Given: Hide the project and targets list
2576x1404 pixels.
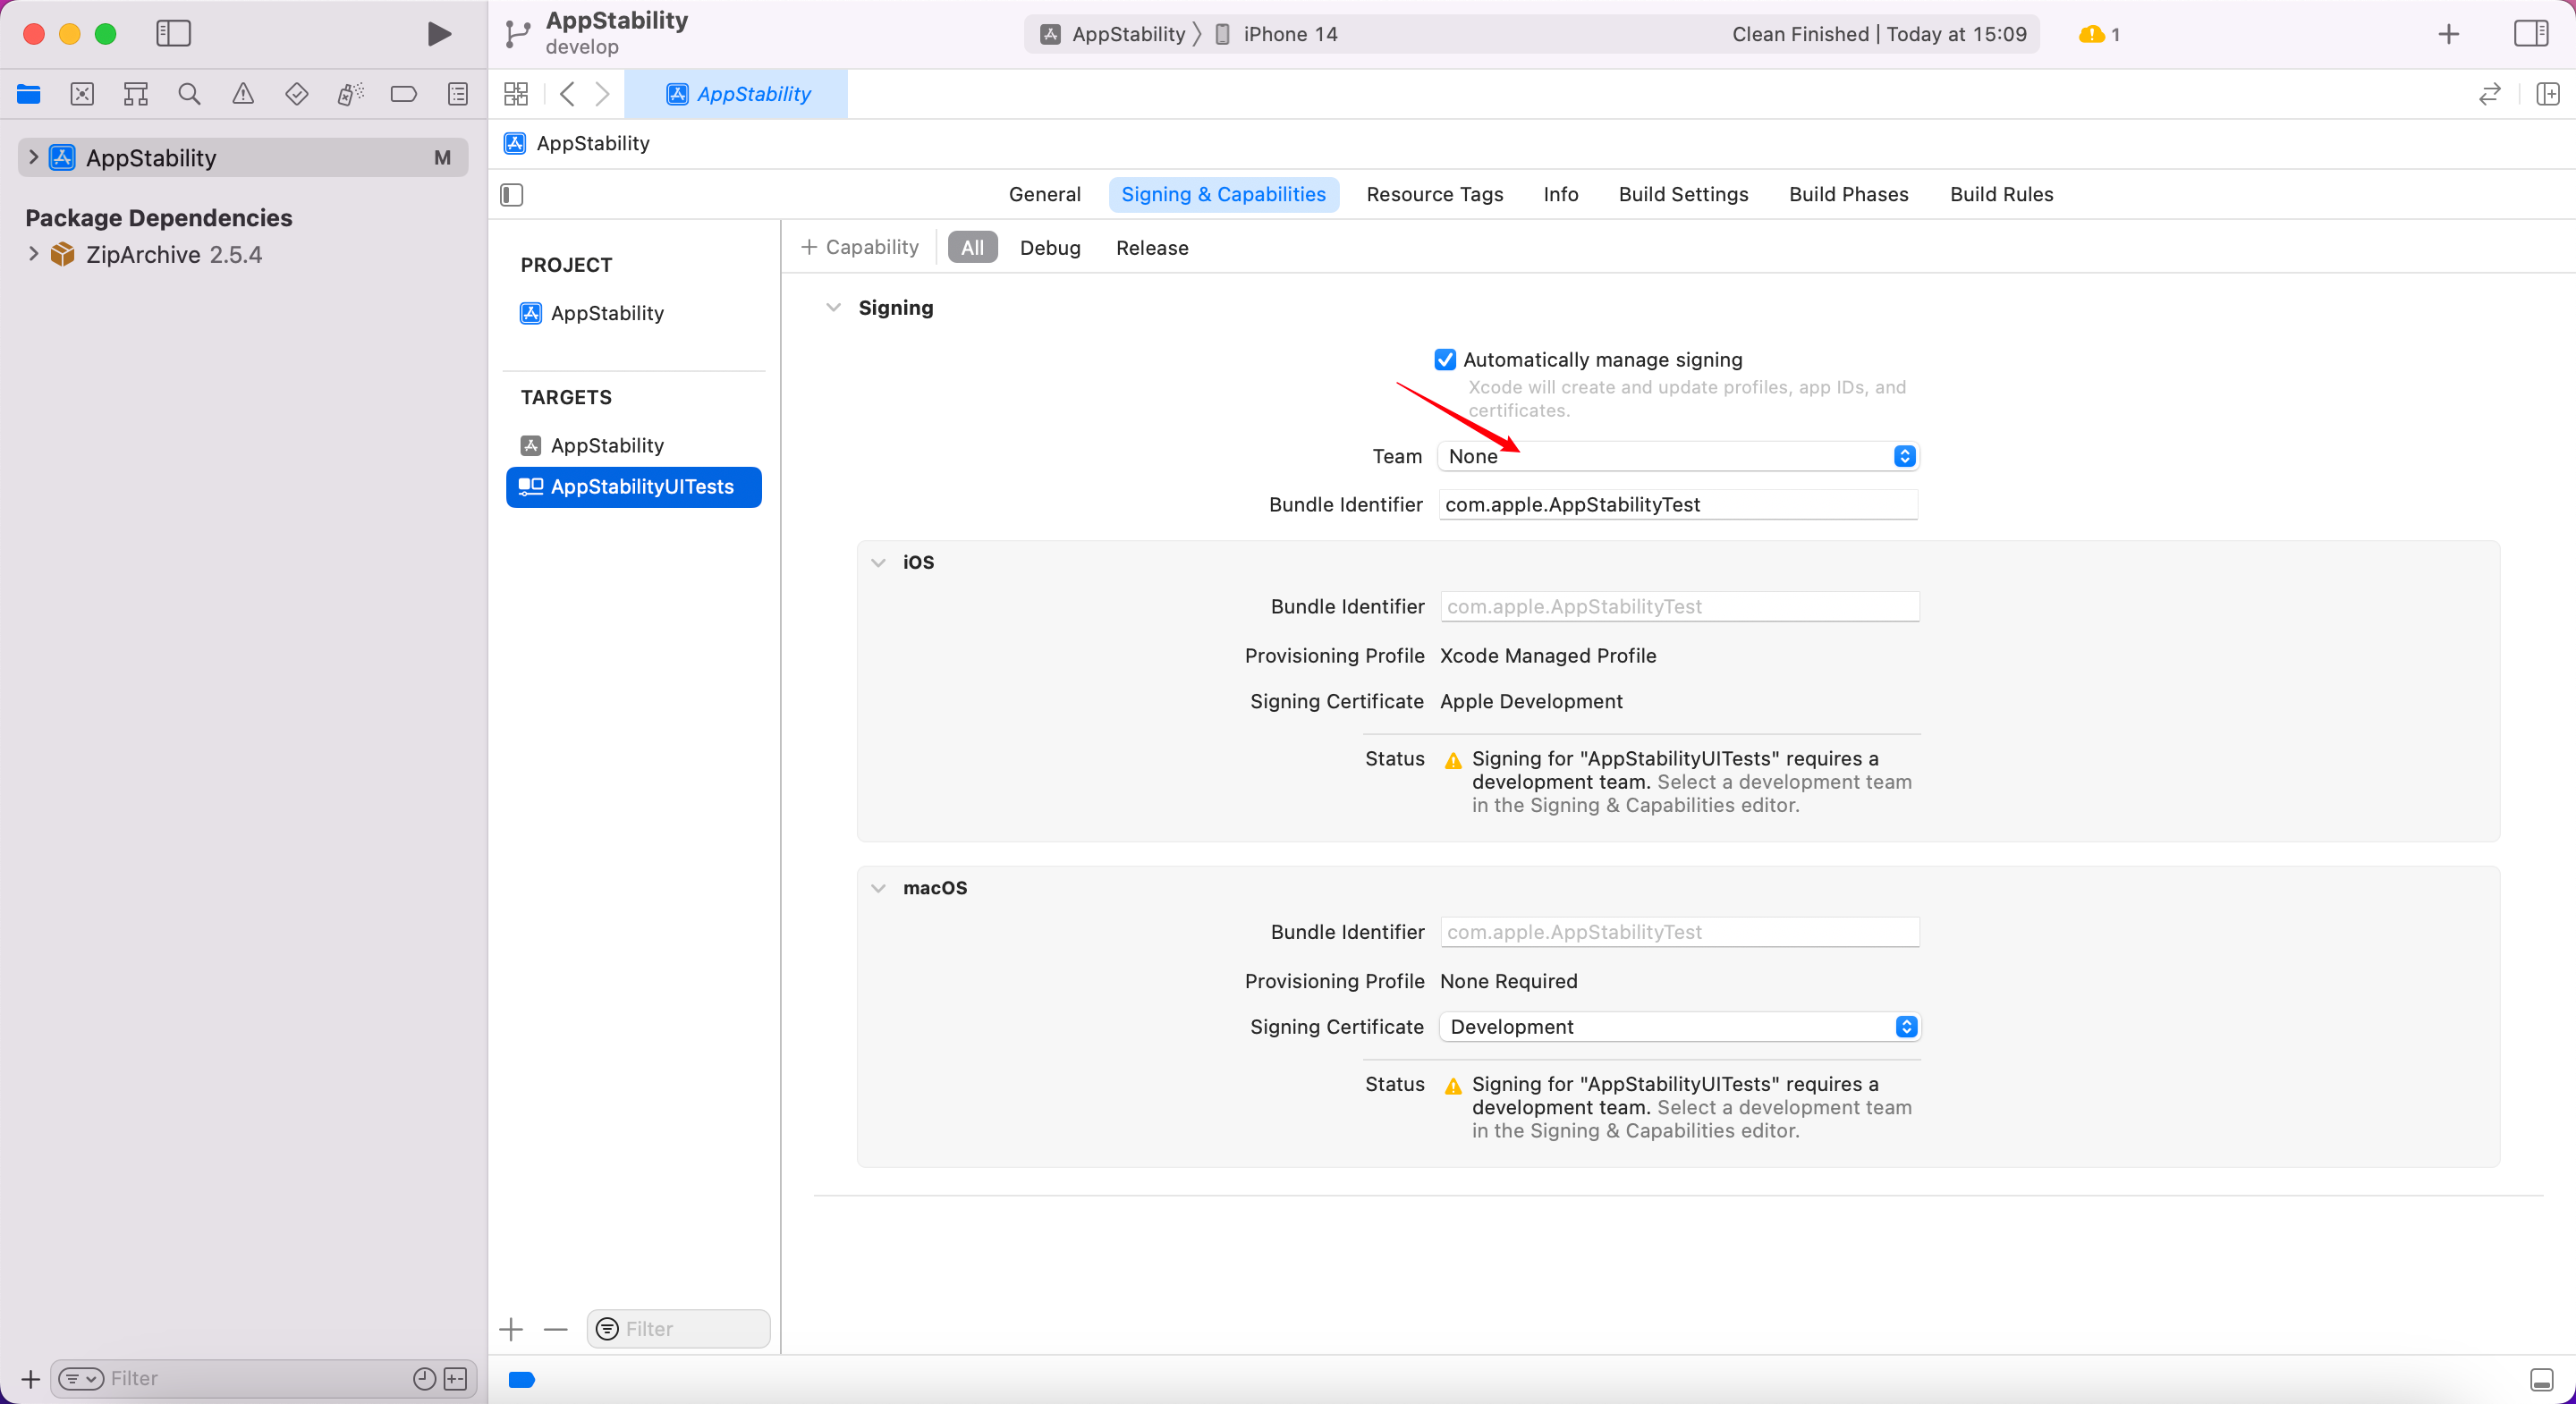Looking at the screenshot, I should click(x=512, y=194).
